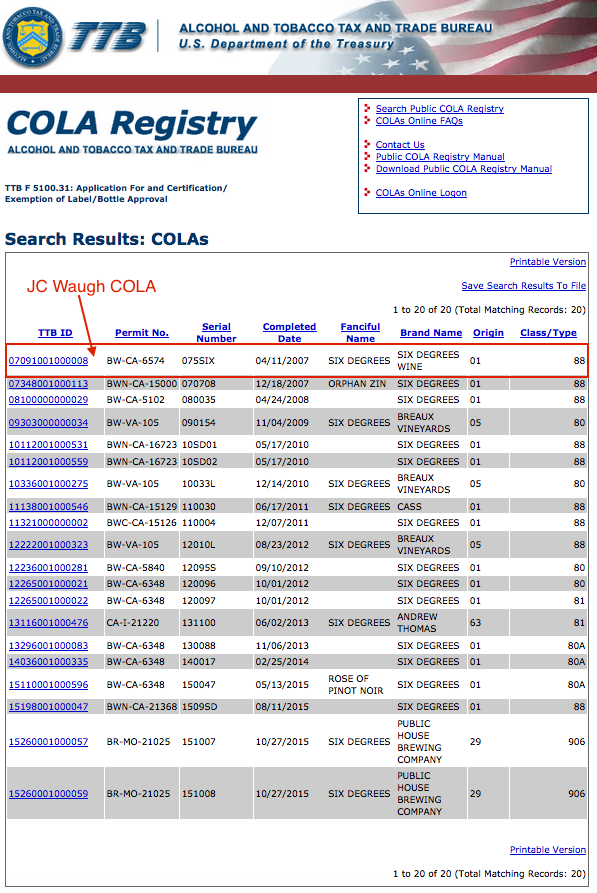Select serial number 075SIX cell
The image size is (597, 893).
click(x=198, y=361)
